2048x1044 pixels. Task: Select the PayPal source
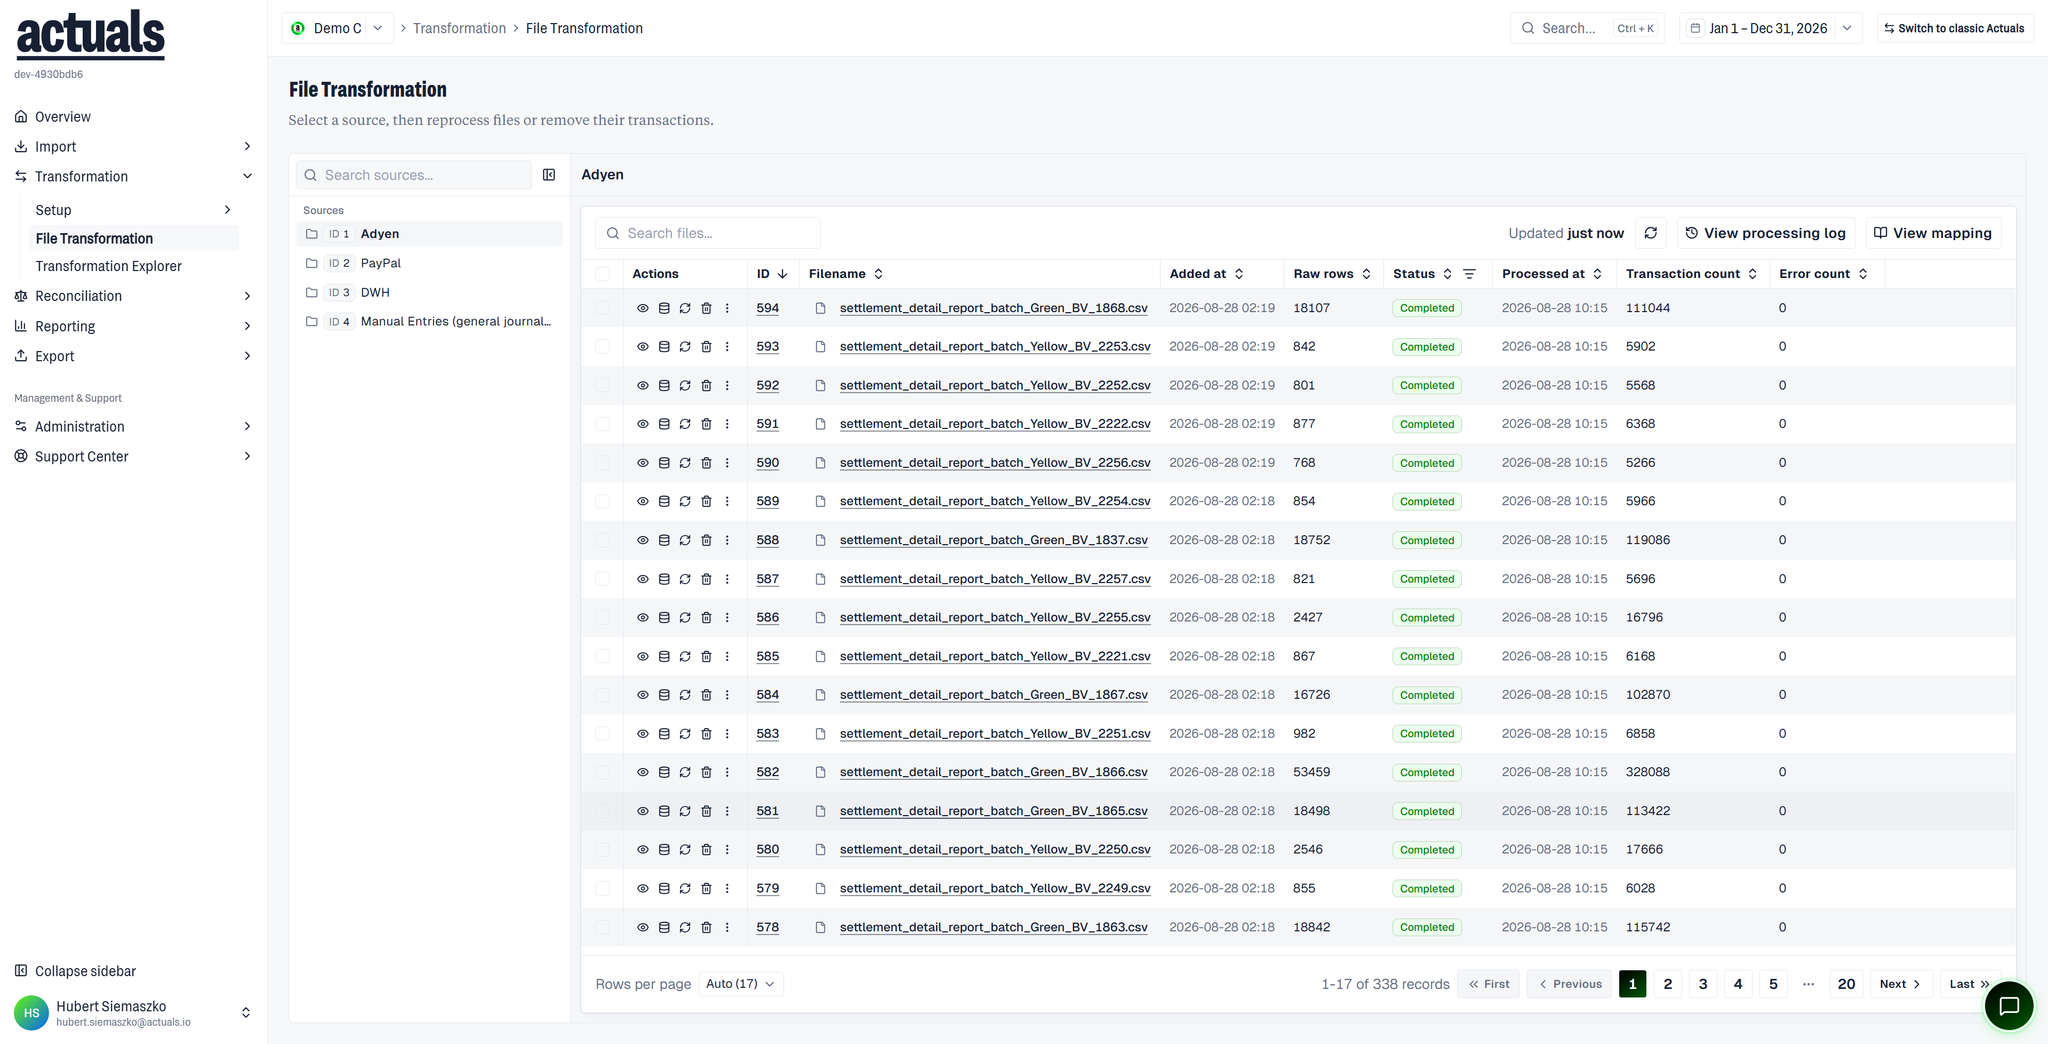pos(430,263)
